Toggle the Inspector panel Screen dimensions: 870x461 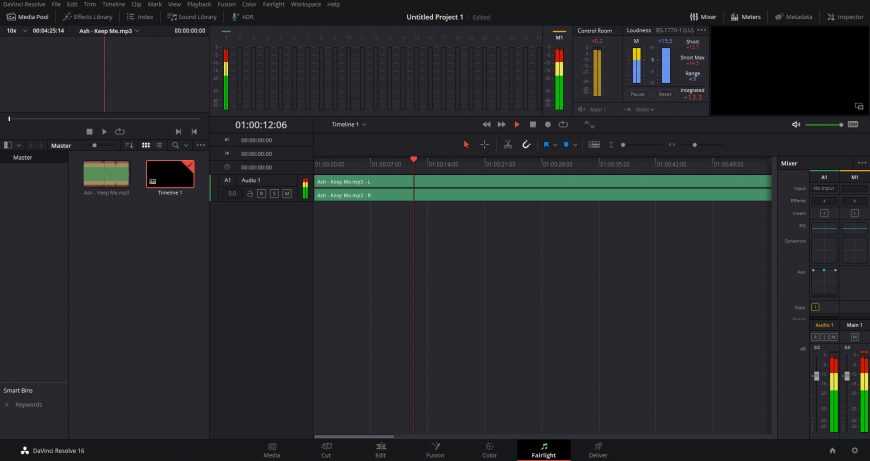click(845, 17)
